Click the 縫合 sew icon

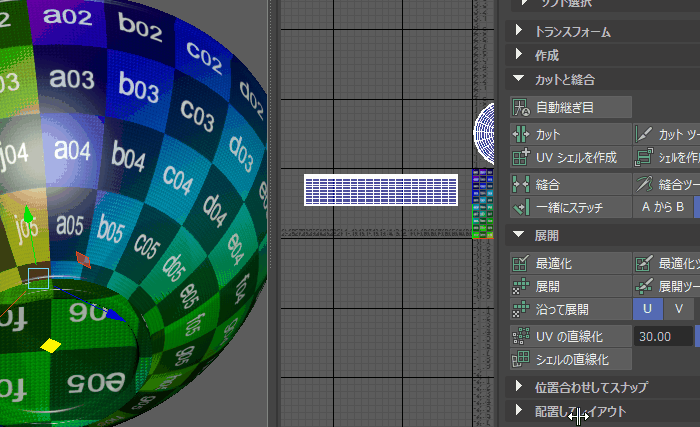521,184
